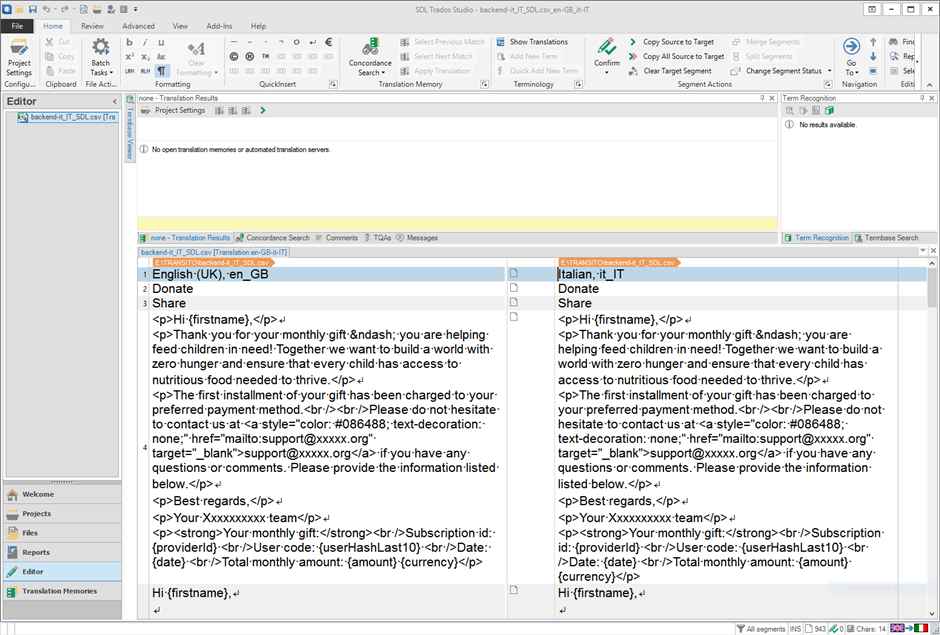Expand the Confirm dropdown arrow
The width and height of the screenshot is (940, 635).
[607, 73]
